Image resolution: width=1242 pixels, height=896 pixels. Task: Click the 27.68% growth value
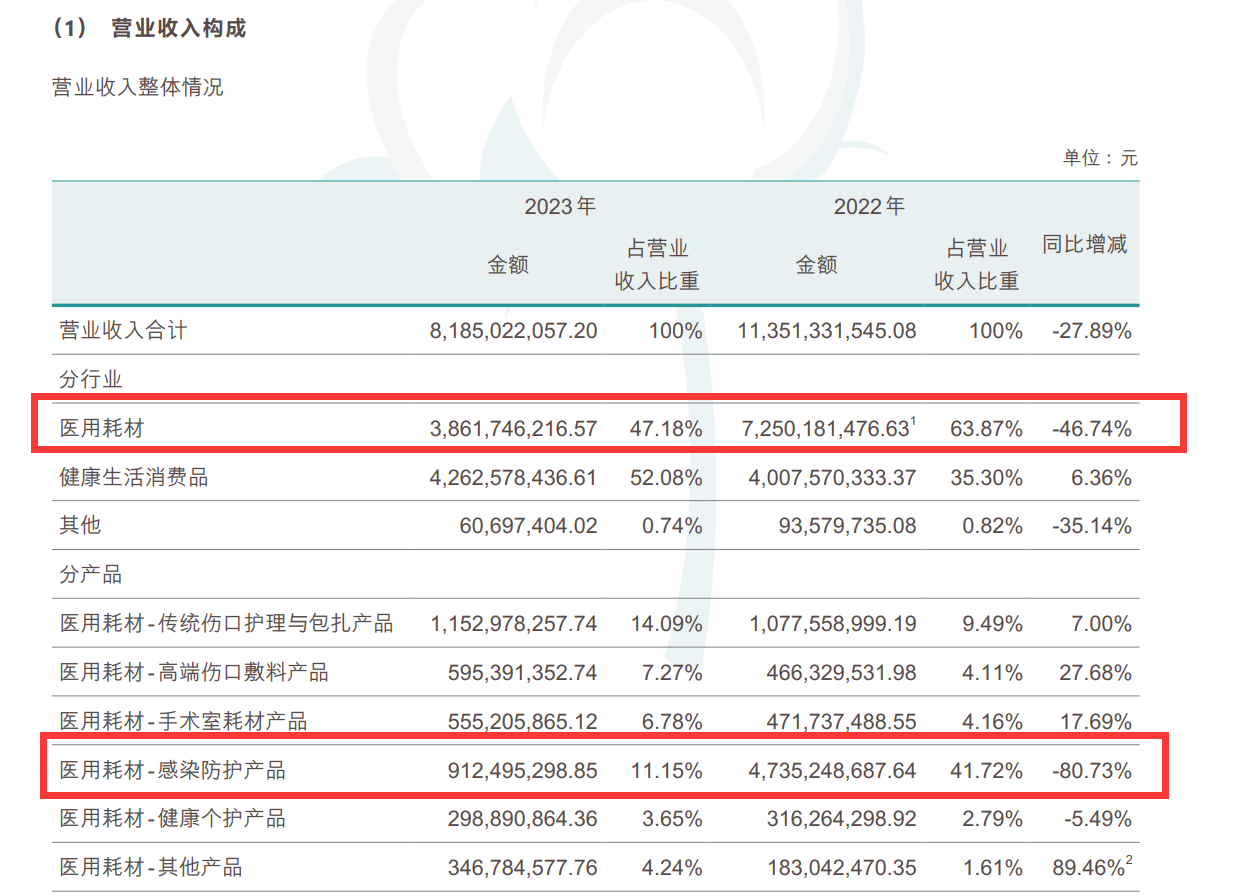[x=1098, y=673]
